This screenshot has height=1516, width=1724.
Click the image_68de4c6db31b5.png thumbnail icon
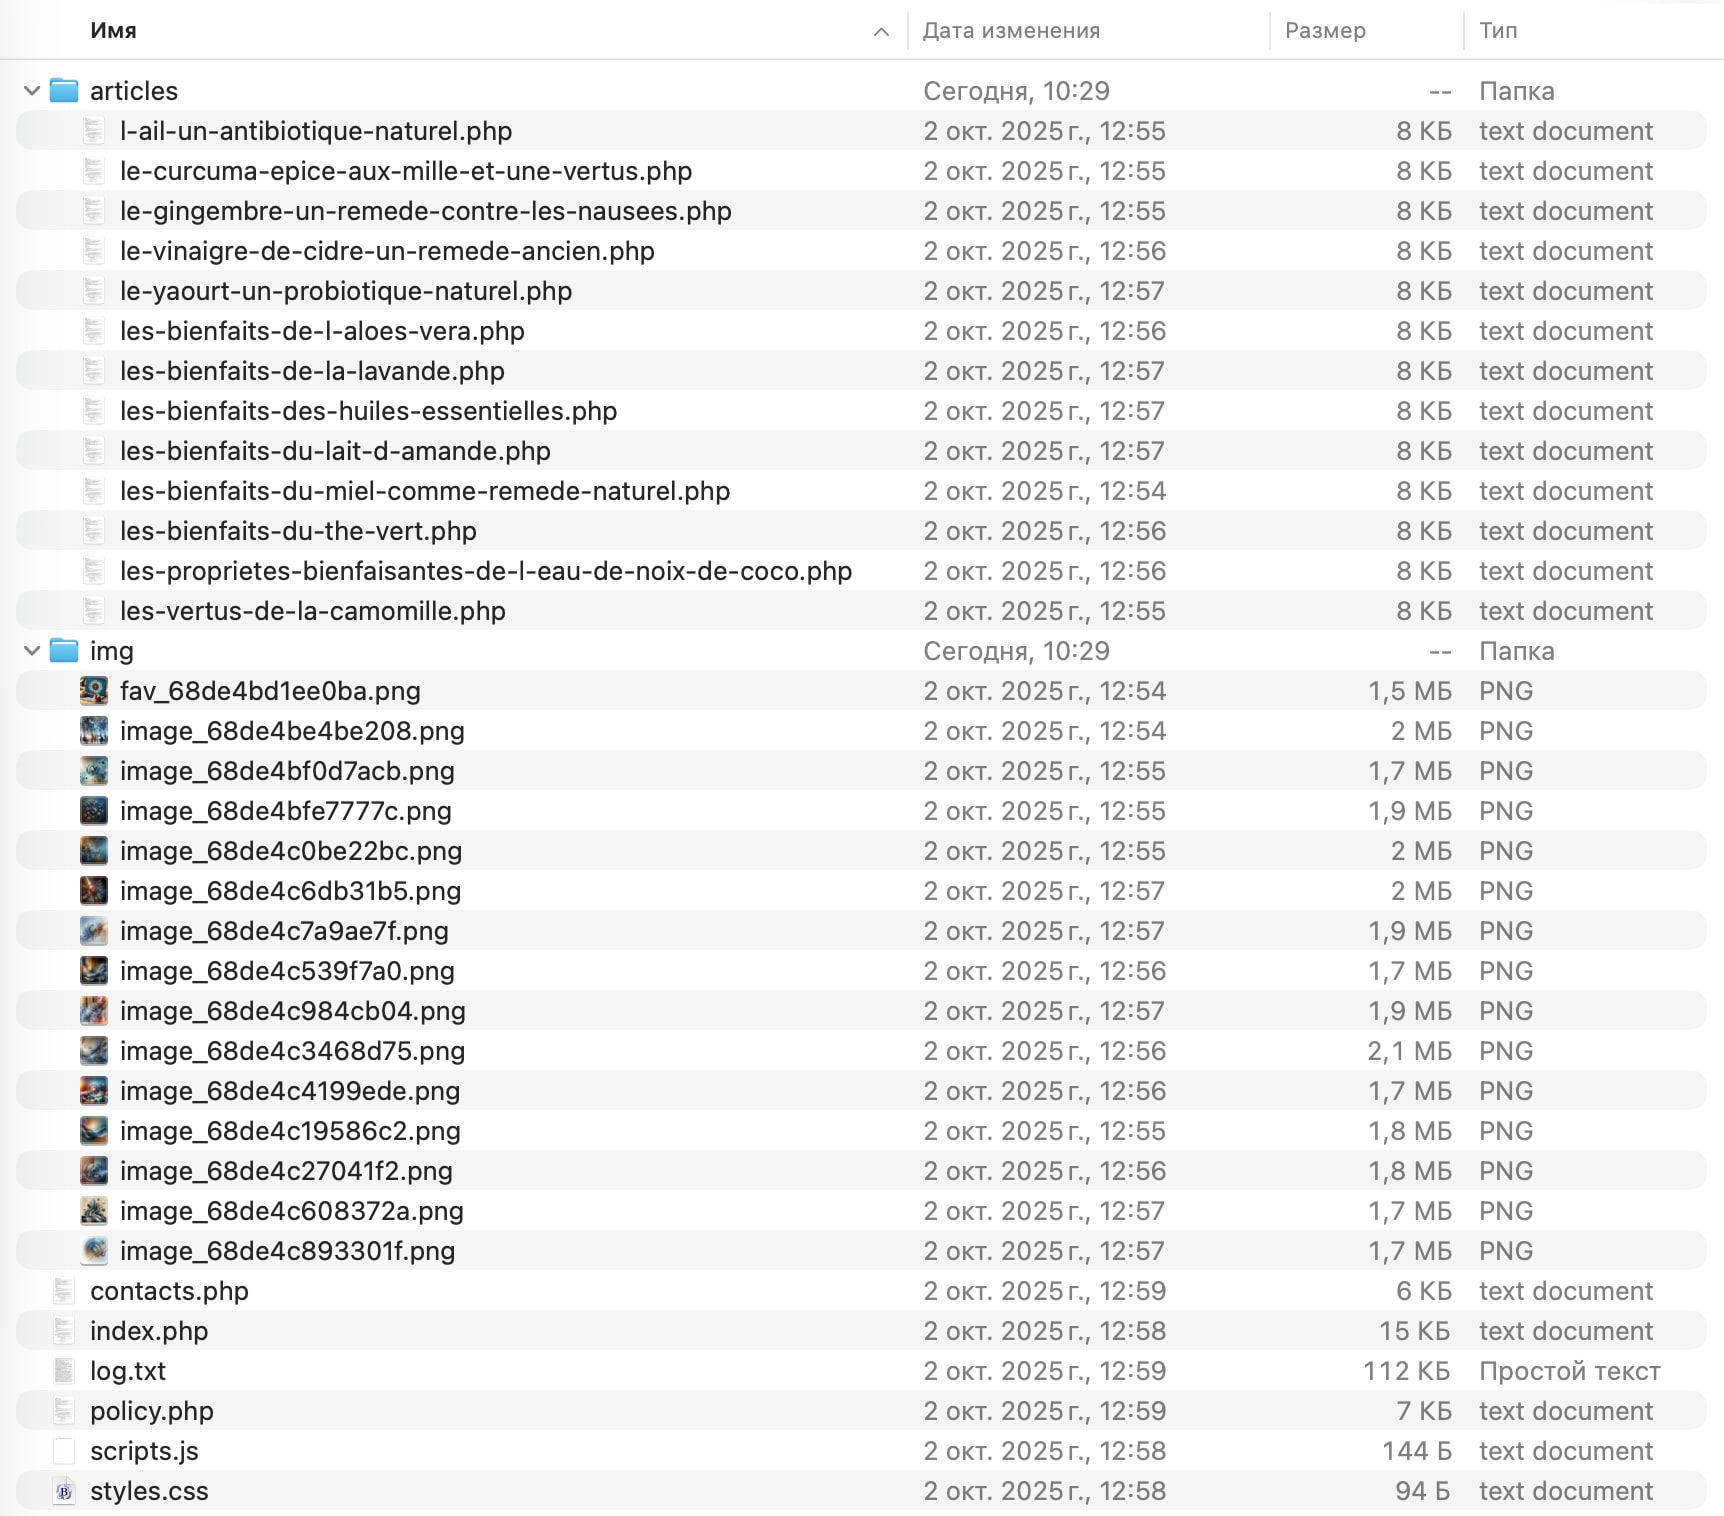pos(94,891)
